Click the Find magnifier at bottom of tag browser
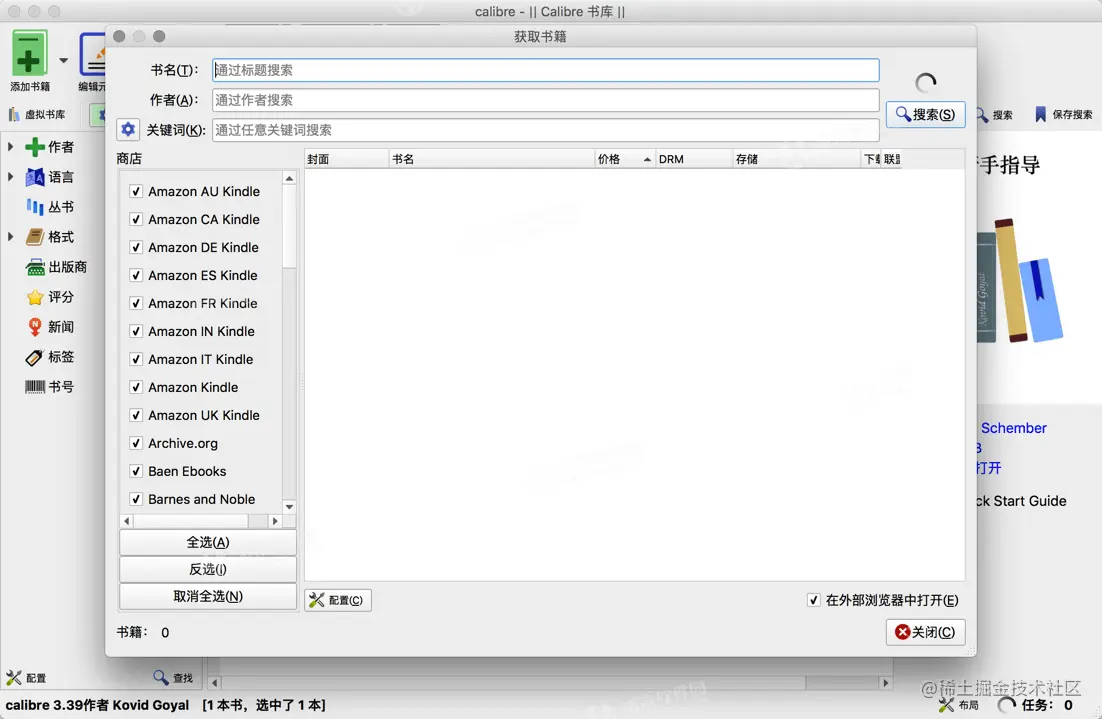 [161, 678]
